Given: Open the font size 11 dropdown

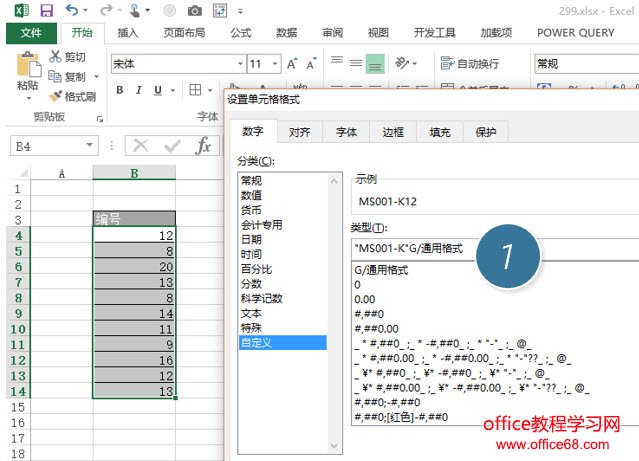Looking at the screenshot, I should click(275, 64).
